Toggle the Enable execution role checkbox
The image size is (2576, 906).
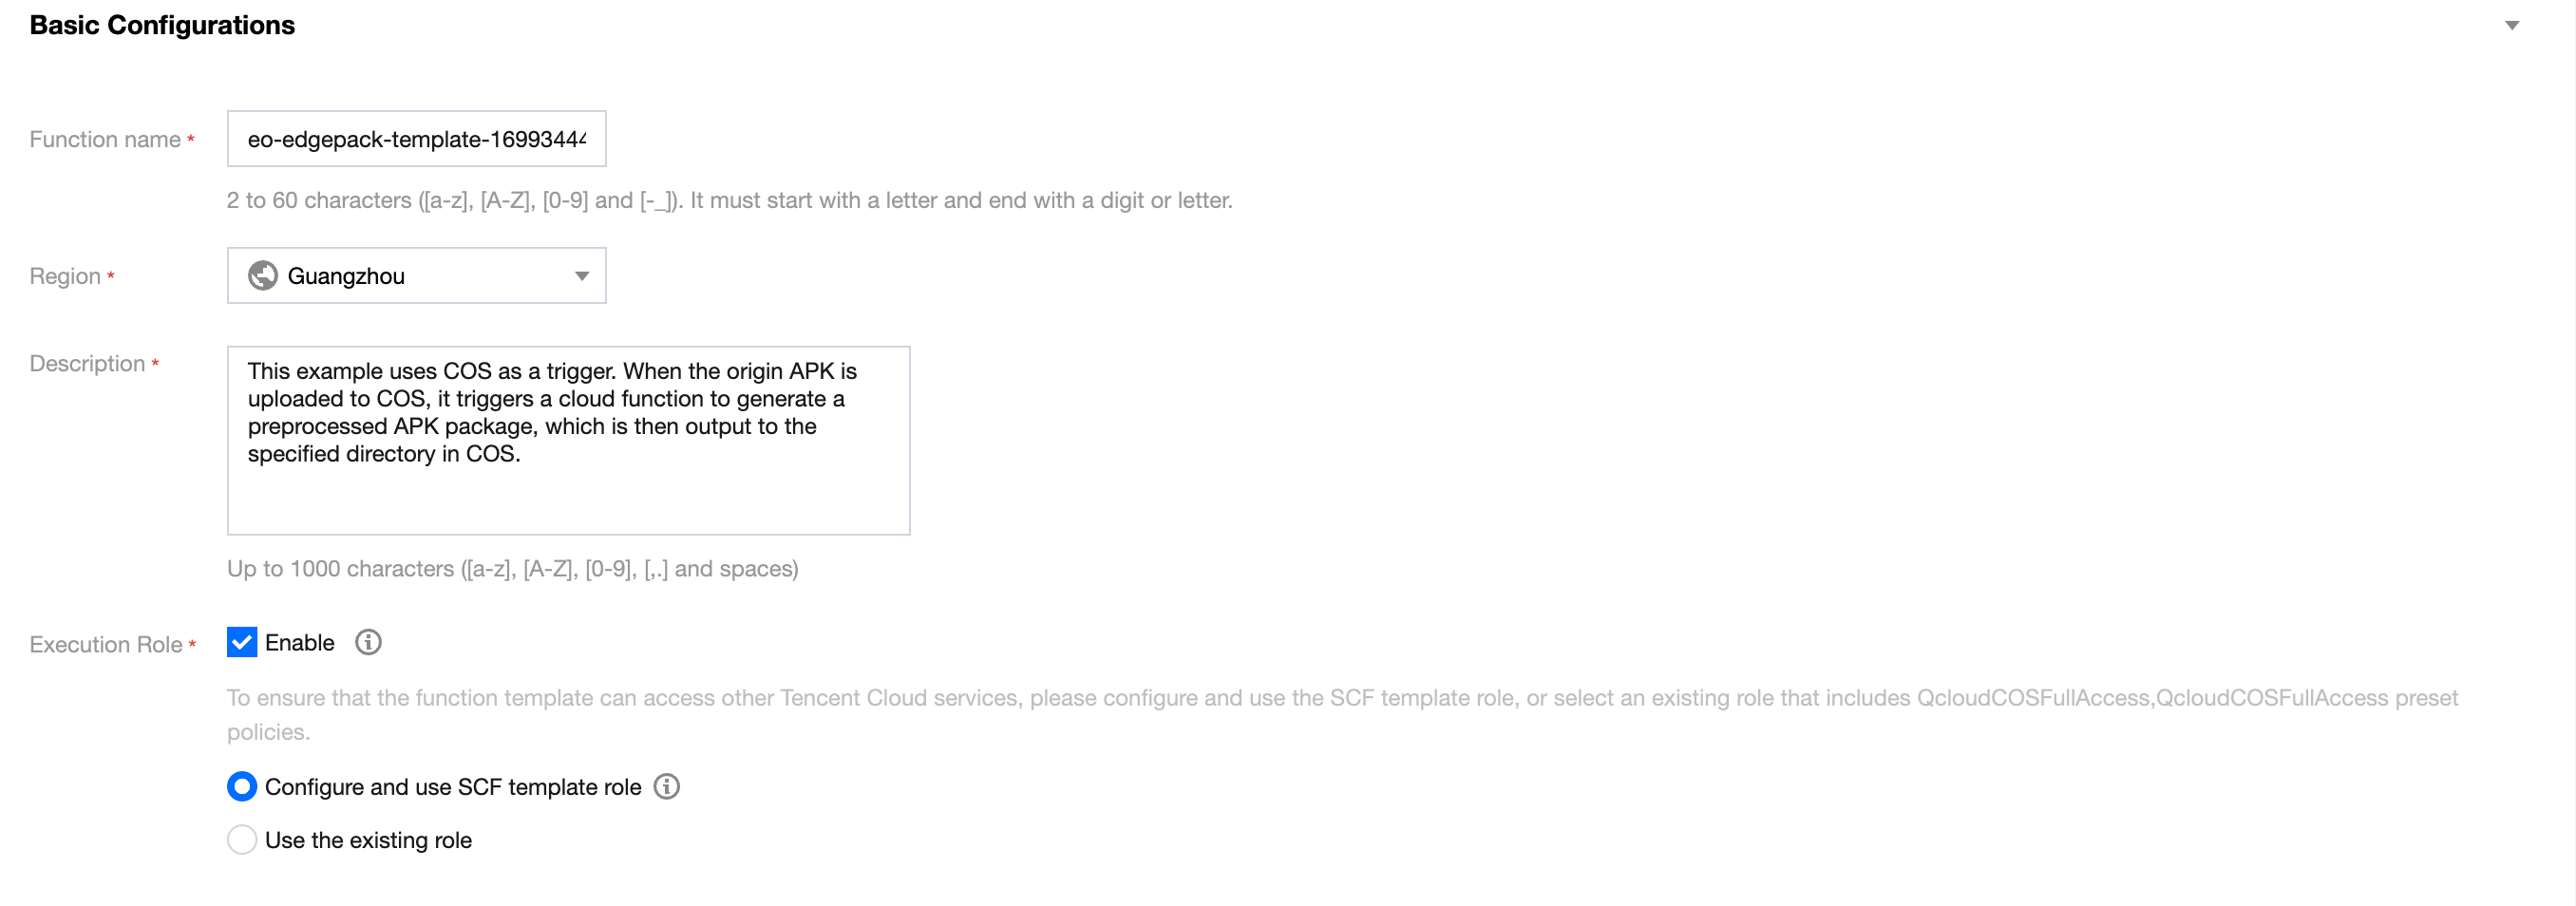(242, 642)
